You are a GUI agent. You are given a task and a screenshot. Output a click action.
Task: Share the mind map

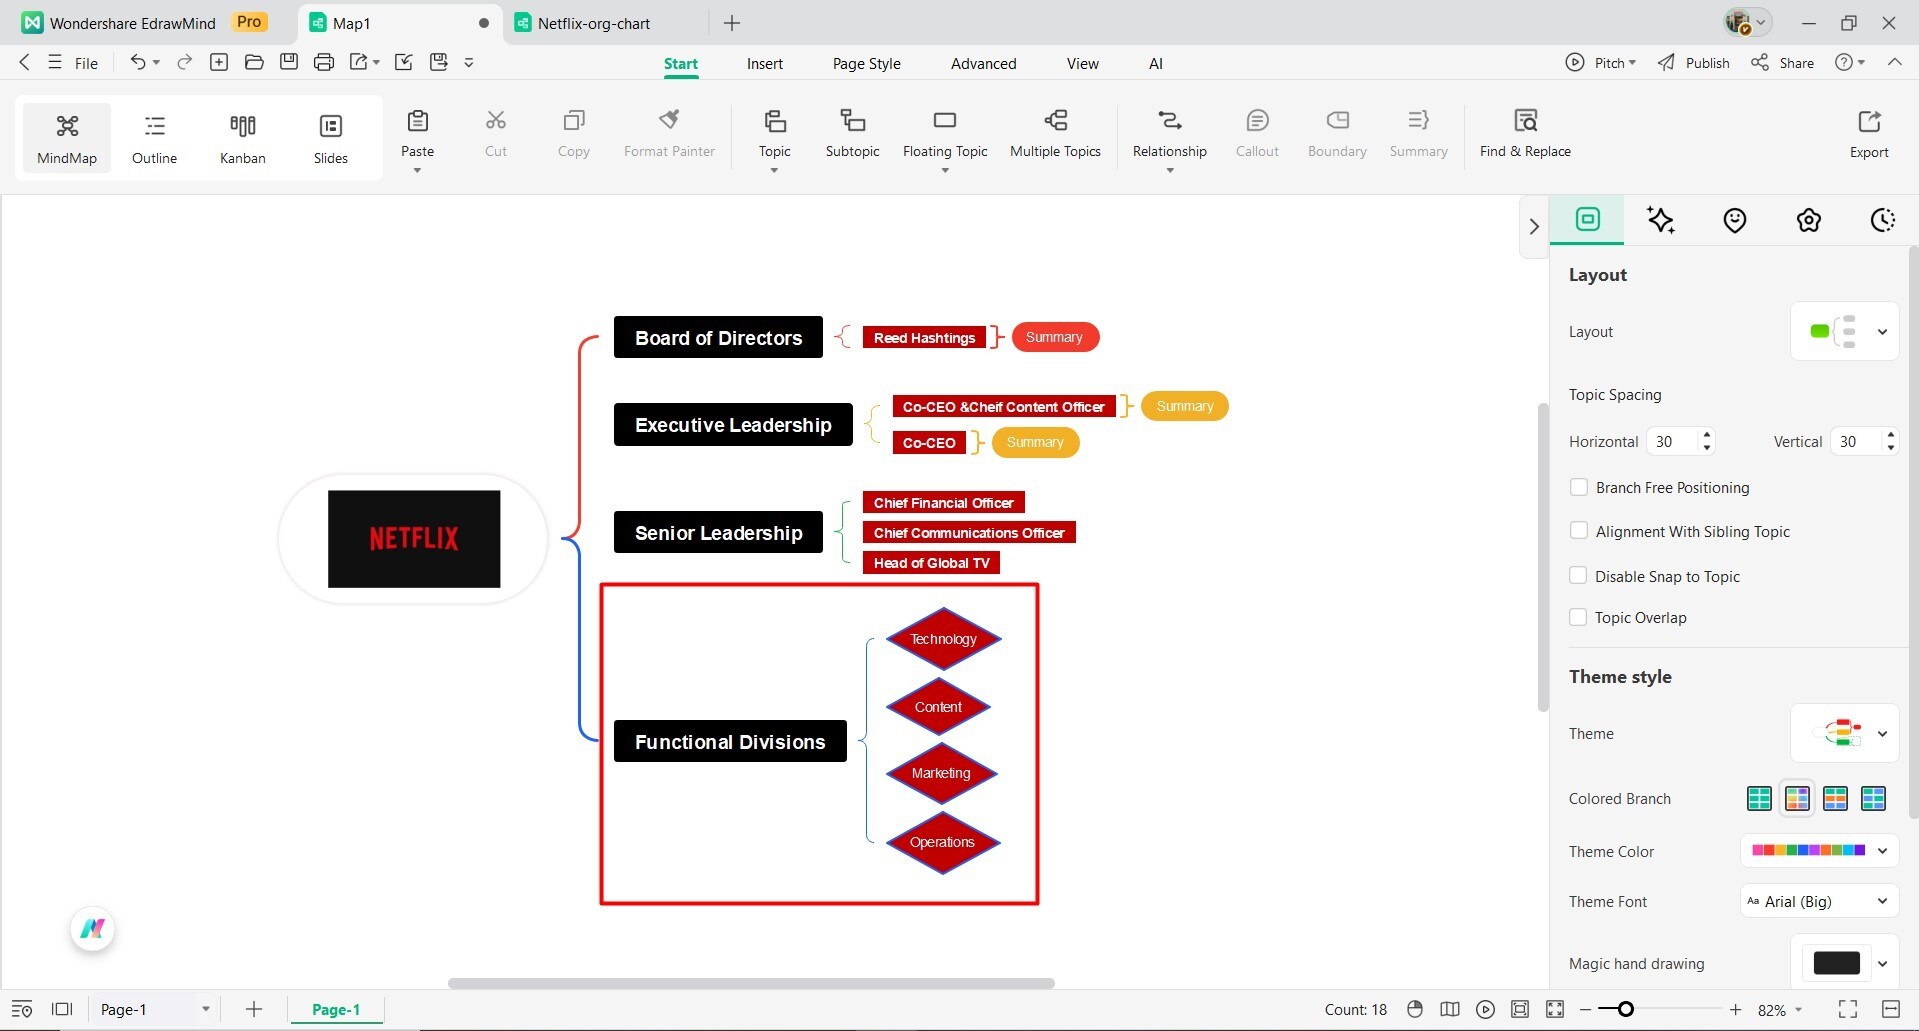point(1782,62)
